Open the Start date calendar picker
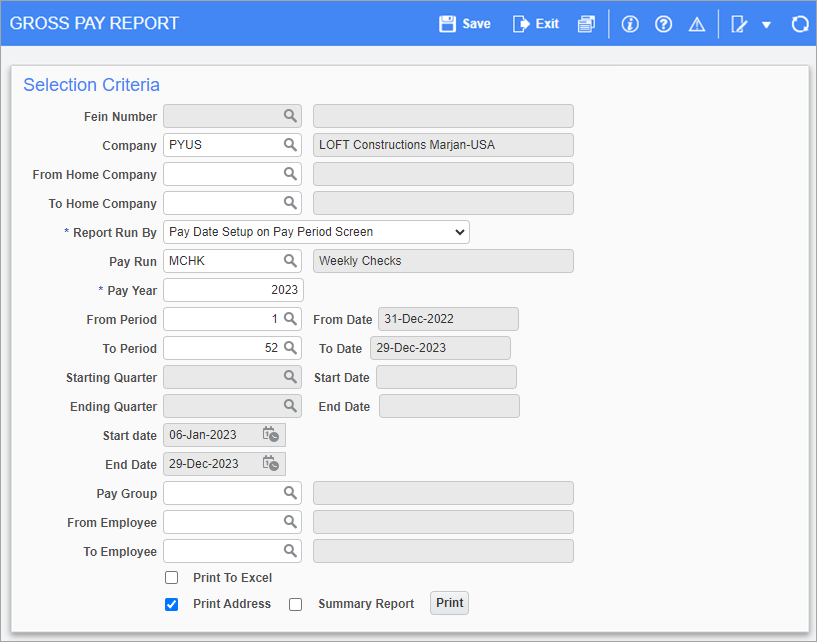The width and height of the screenshot is (817, 642). click(x=270, y=435)
